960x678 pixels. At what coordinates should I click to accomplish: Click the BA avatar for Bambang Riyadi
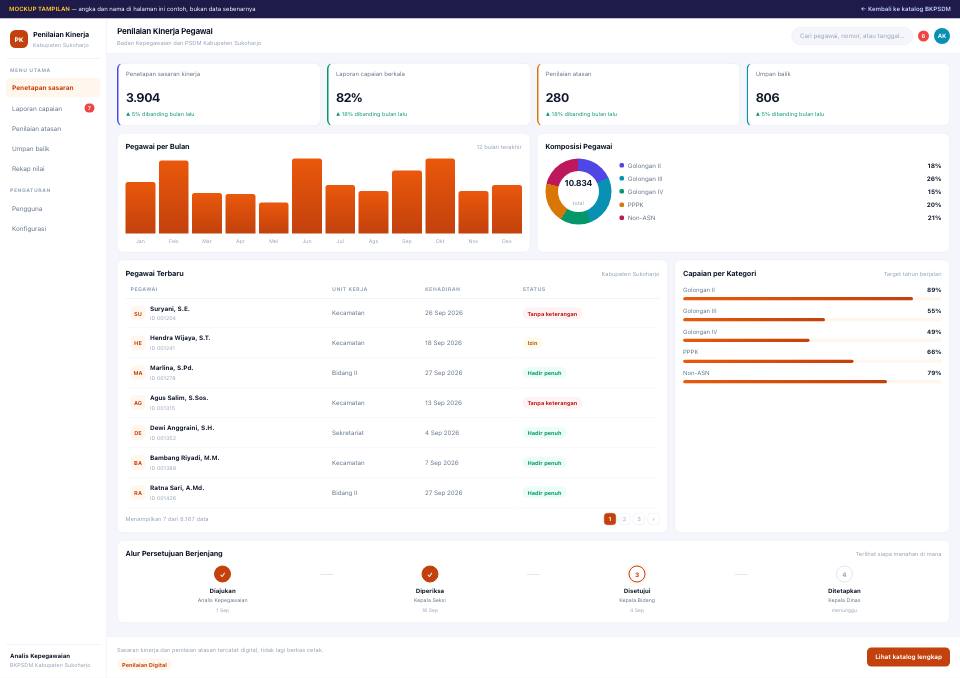[138, 463]
